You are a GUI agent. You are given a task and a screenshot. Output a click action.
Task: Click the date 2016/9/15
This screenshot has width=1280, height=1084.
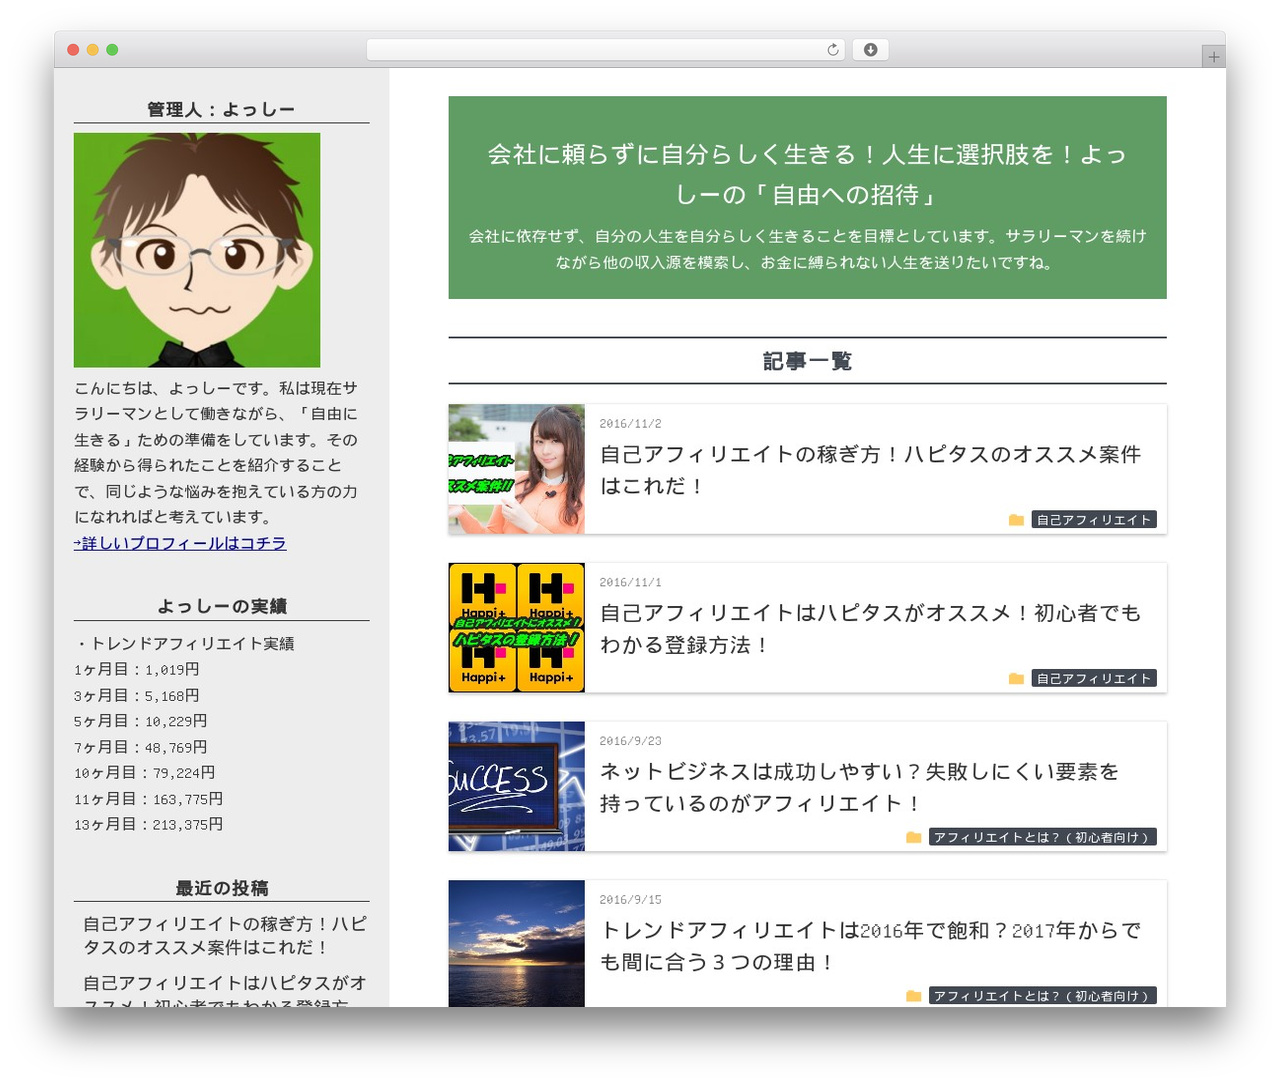tap(630, 900)
